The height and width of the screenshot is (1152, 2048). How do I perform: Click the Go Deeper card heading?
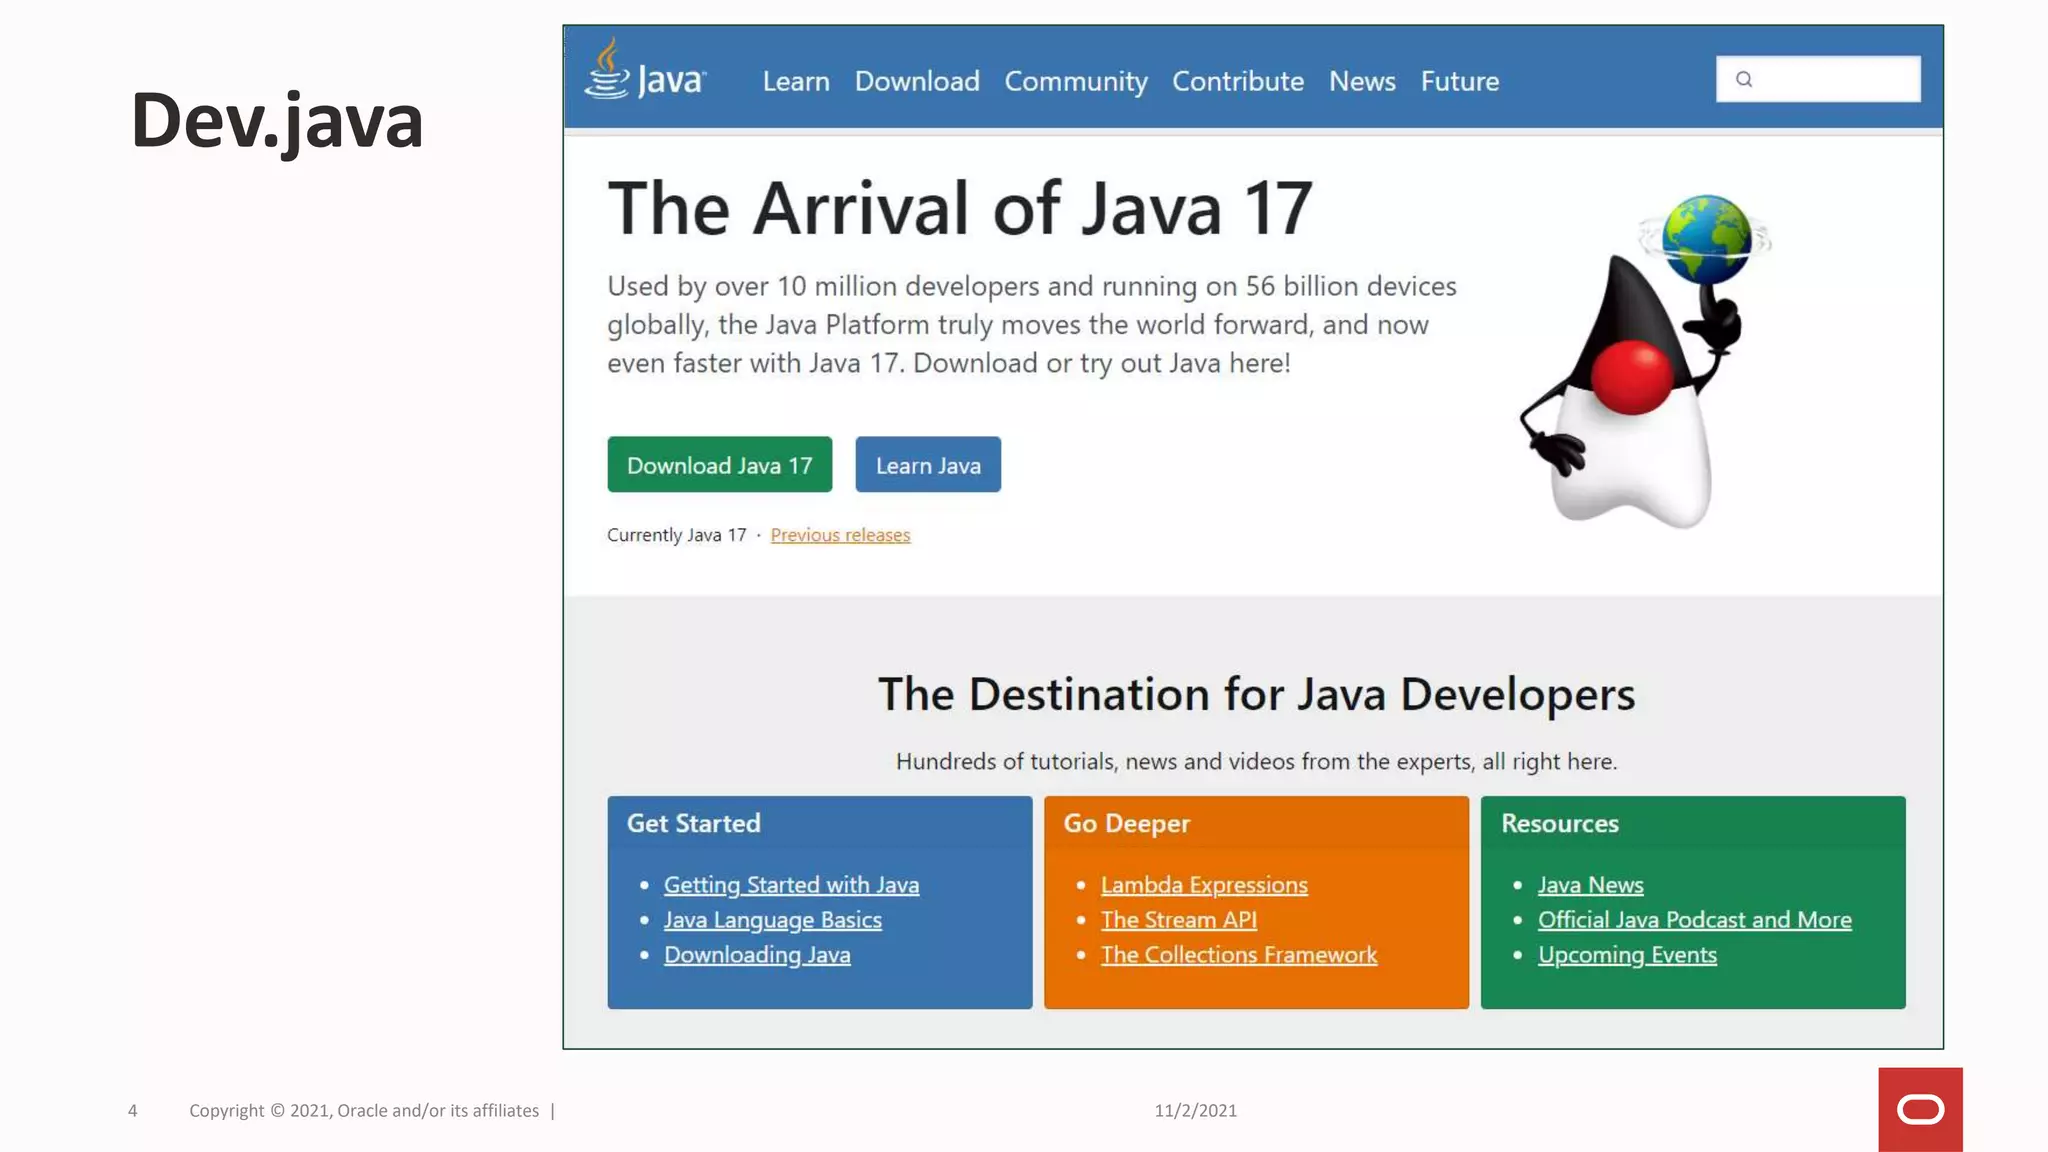tap(1126, 824)
